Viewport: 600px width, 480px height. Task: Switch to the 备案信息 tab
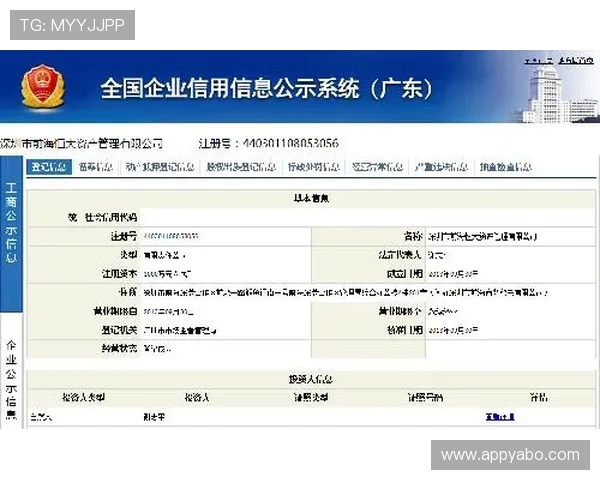click(96, 167)
